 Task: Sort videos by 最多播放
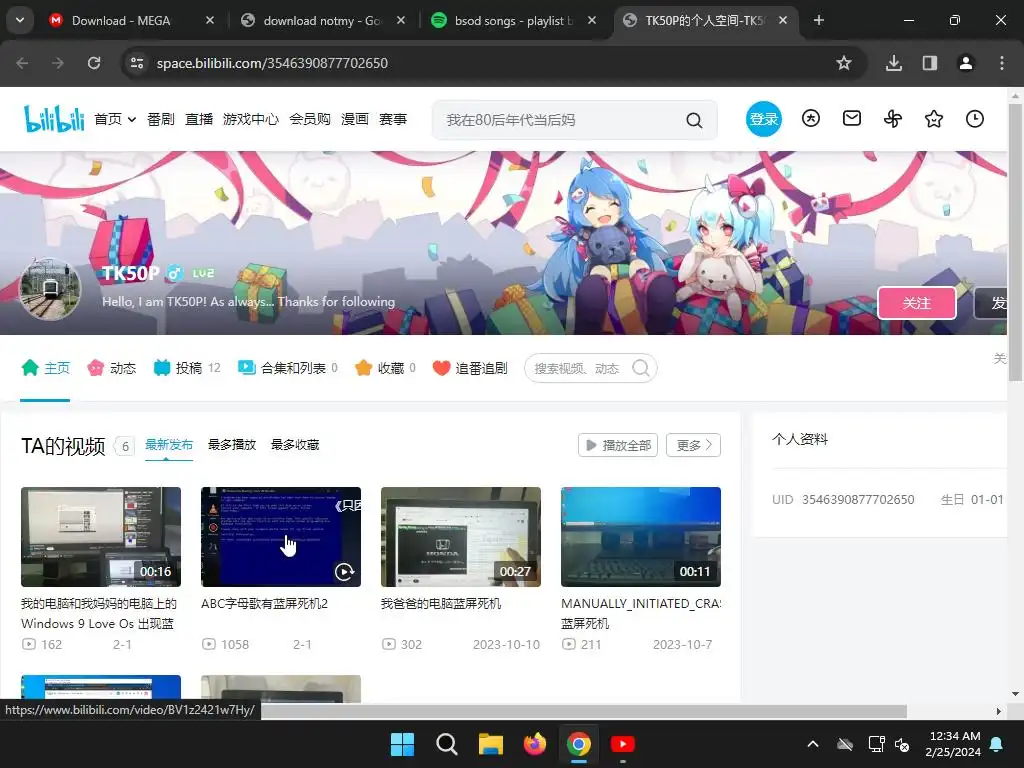232,445
